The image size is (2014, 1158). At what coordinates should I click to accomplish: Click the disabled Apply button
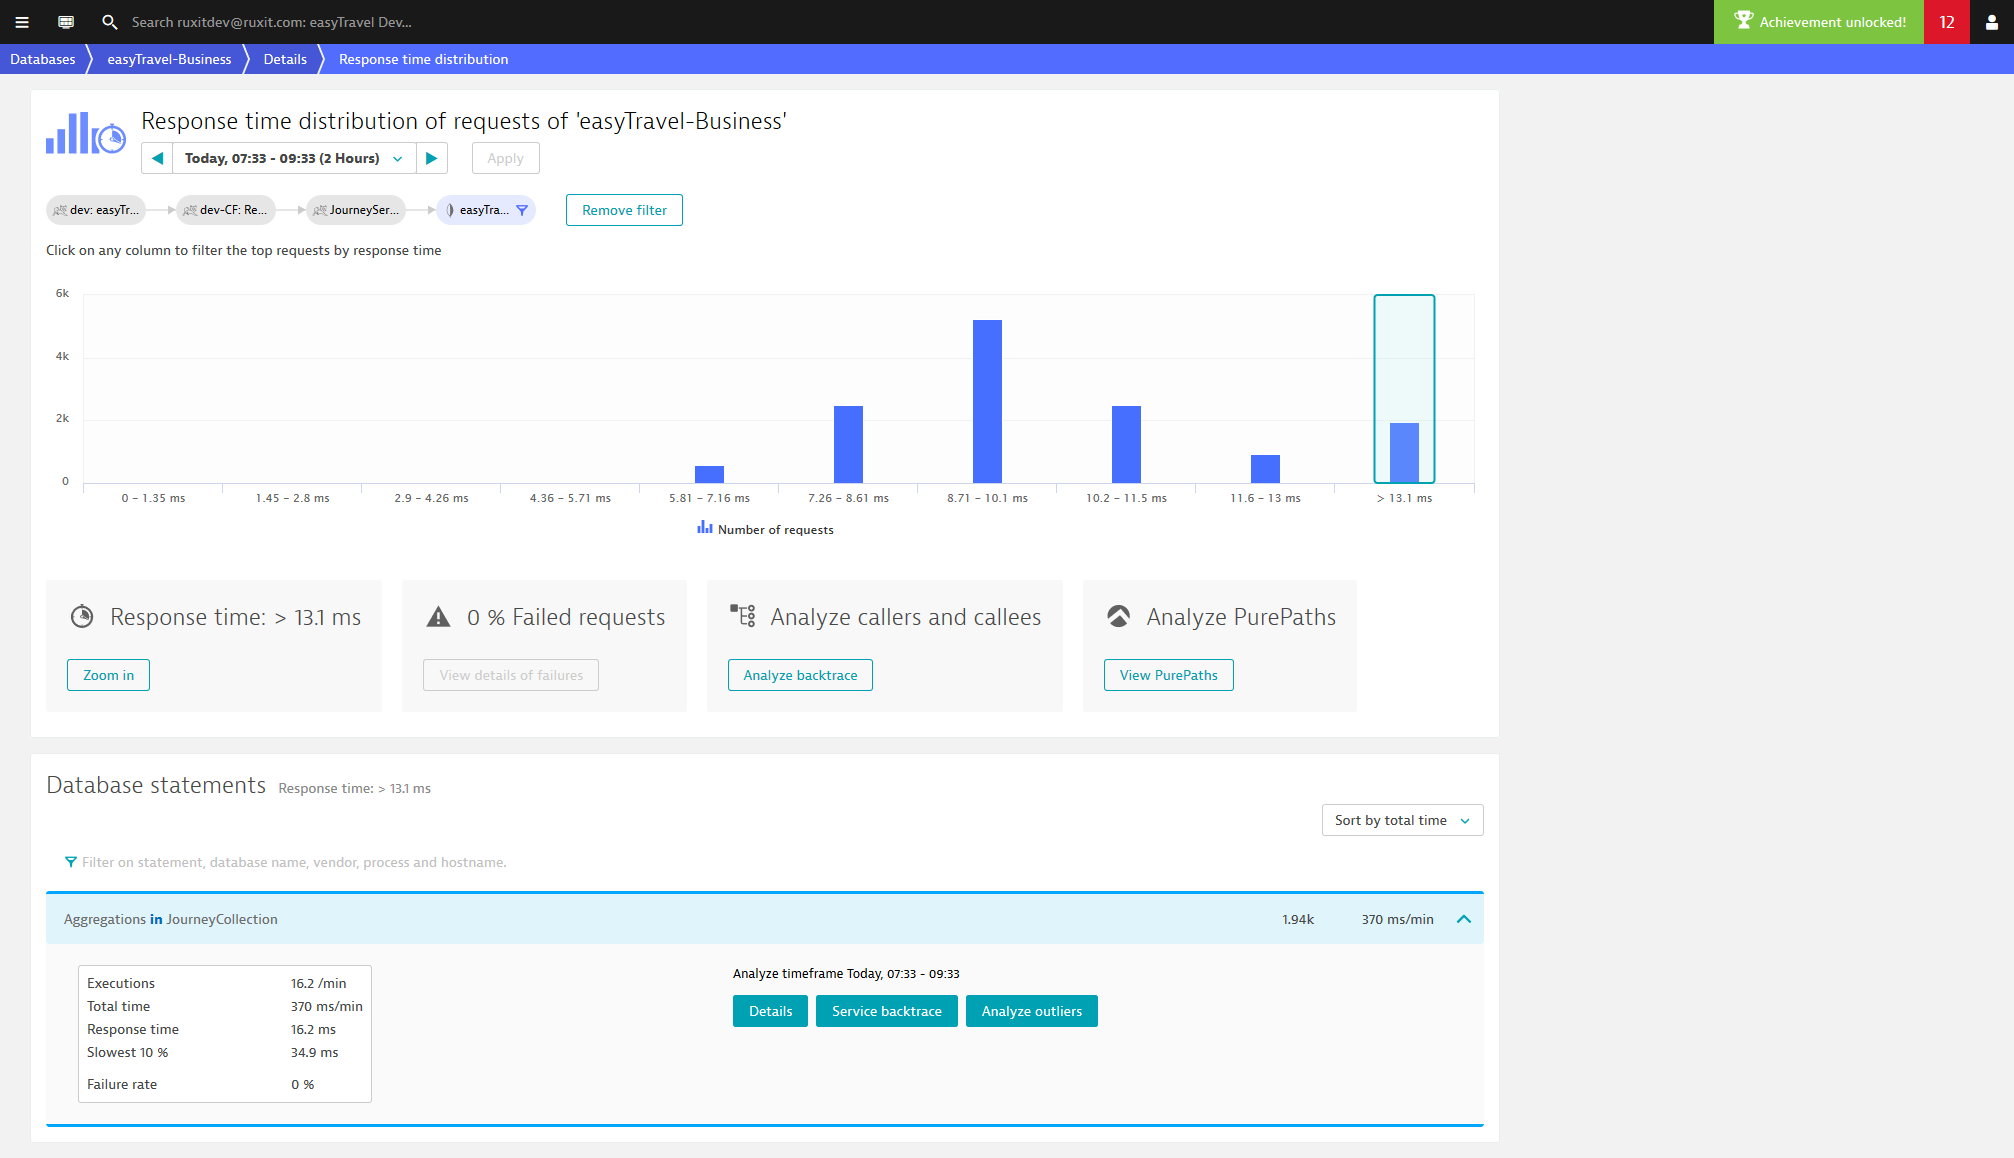(x=505, y=158)
